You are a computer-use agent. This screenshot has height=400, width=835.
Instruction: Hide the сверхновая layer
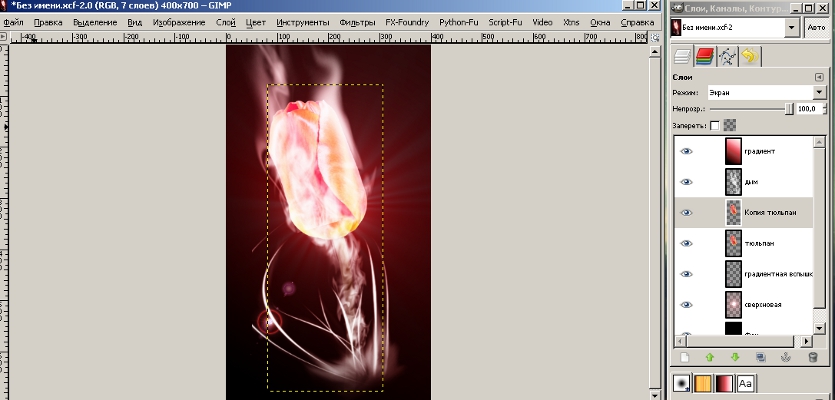click(686, 305)
